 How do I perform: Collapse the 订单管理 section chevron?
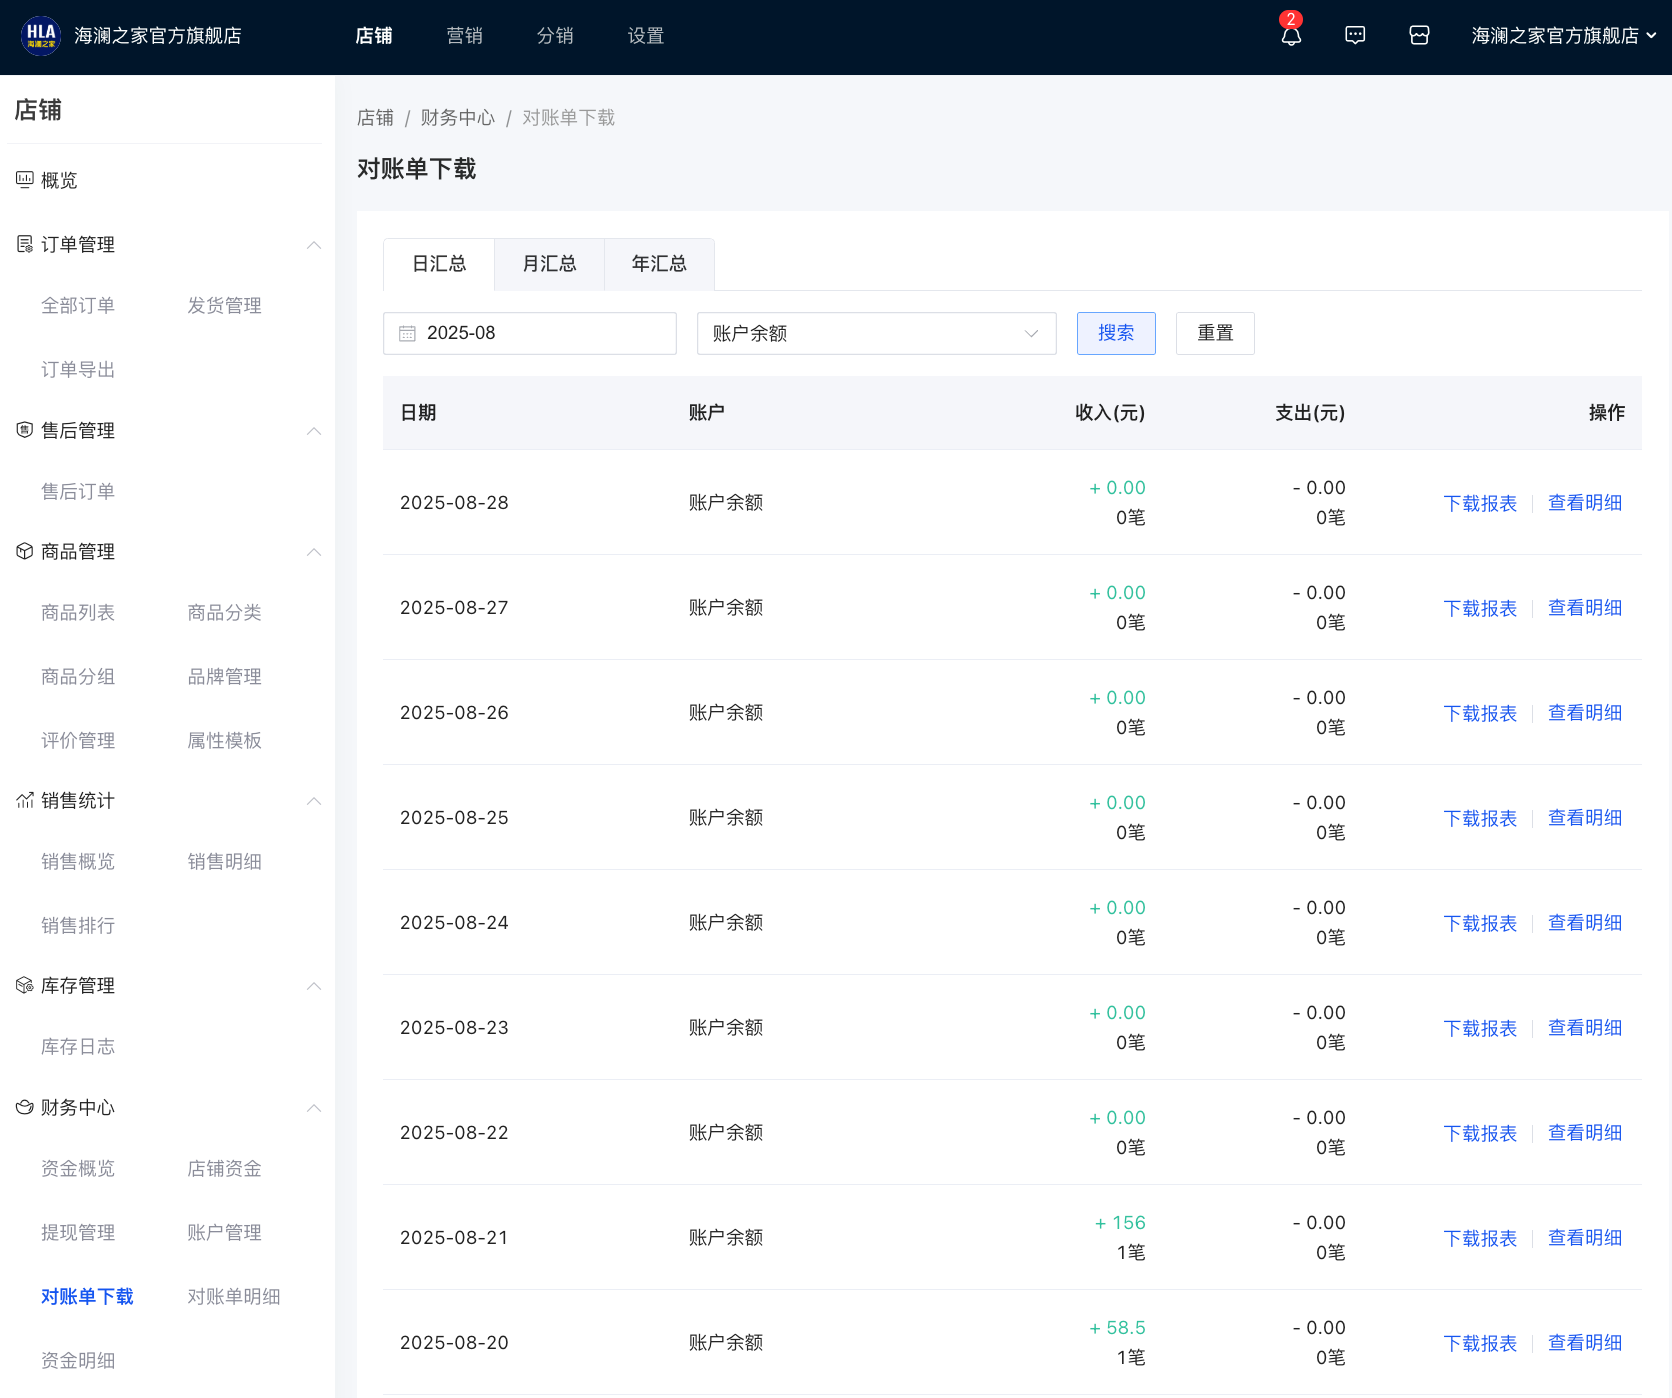[x=314, y=245]
